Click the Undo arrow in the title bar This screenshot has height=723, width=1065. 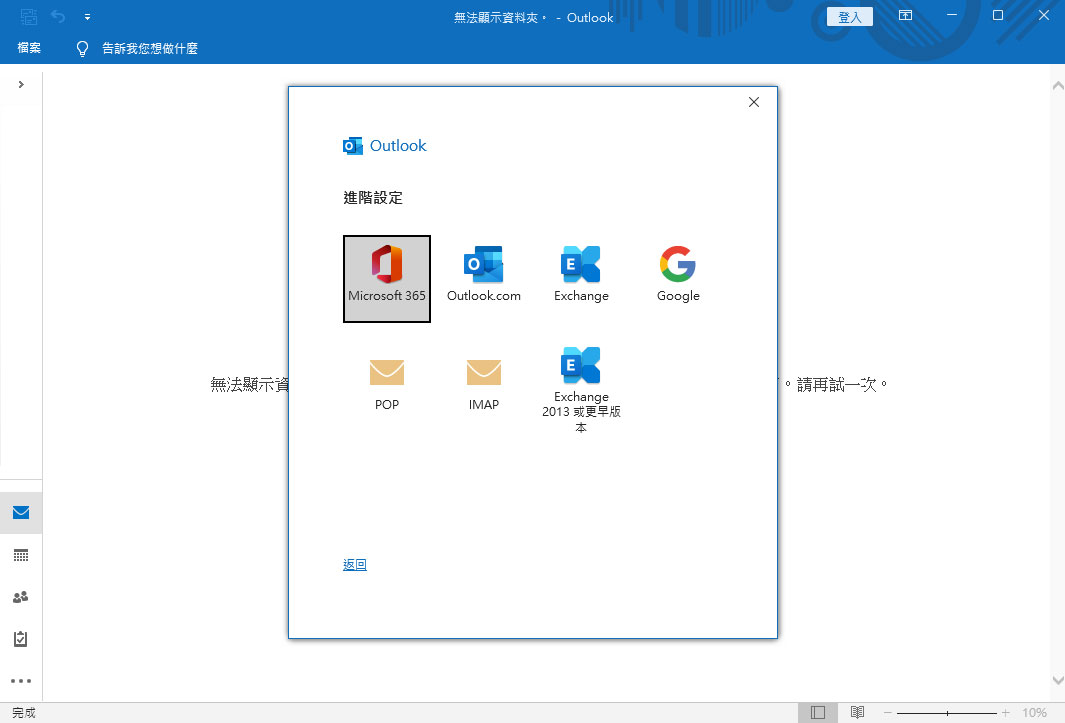(x=58, y=16)
